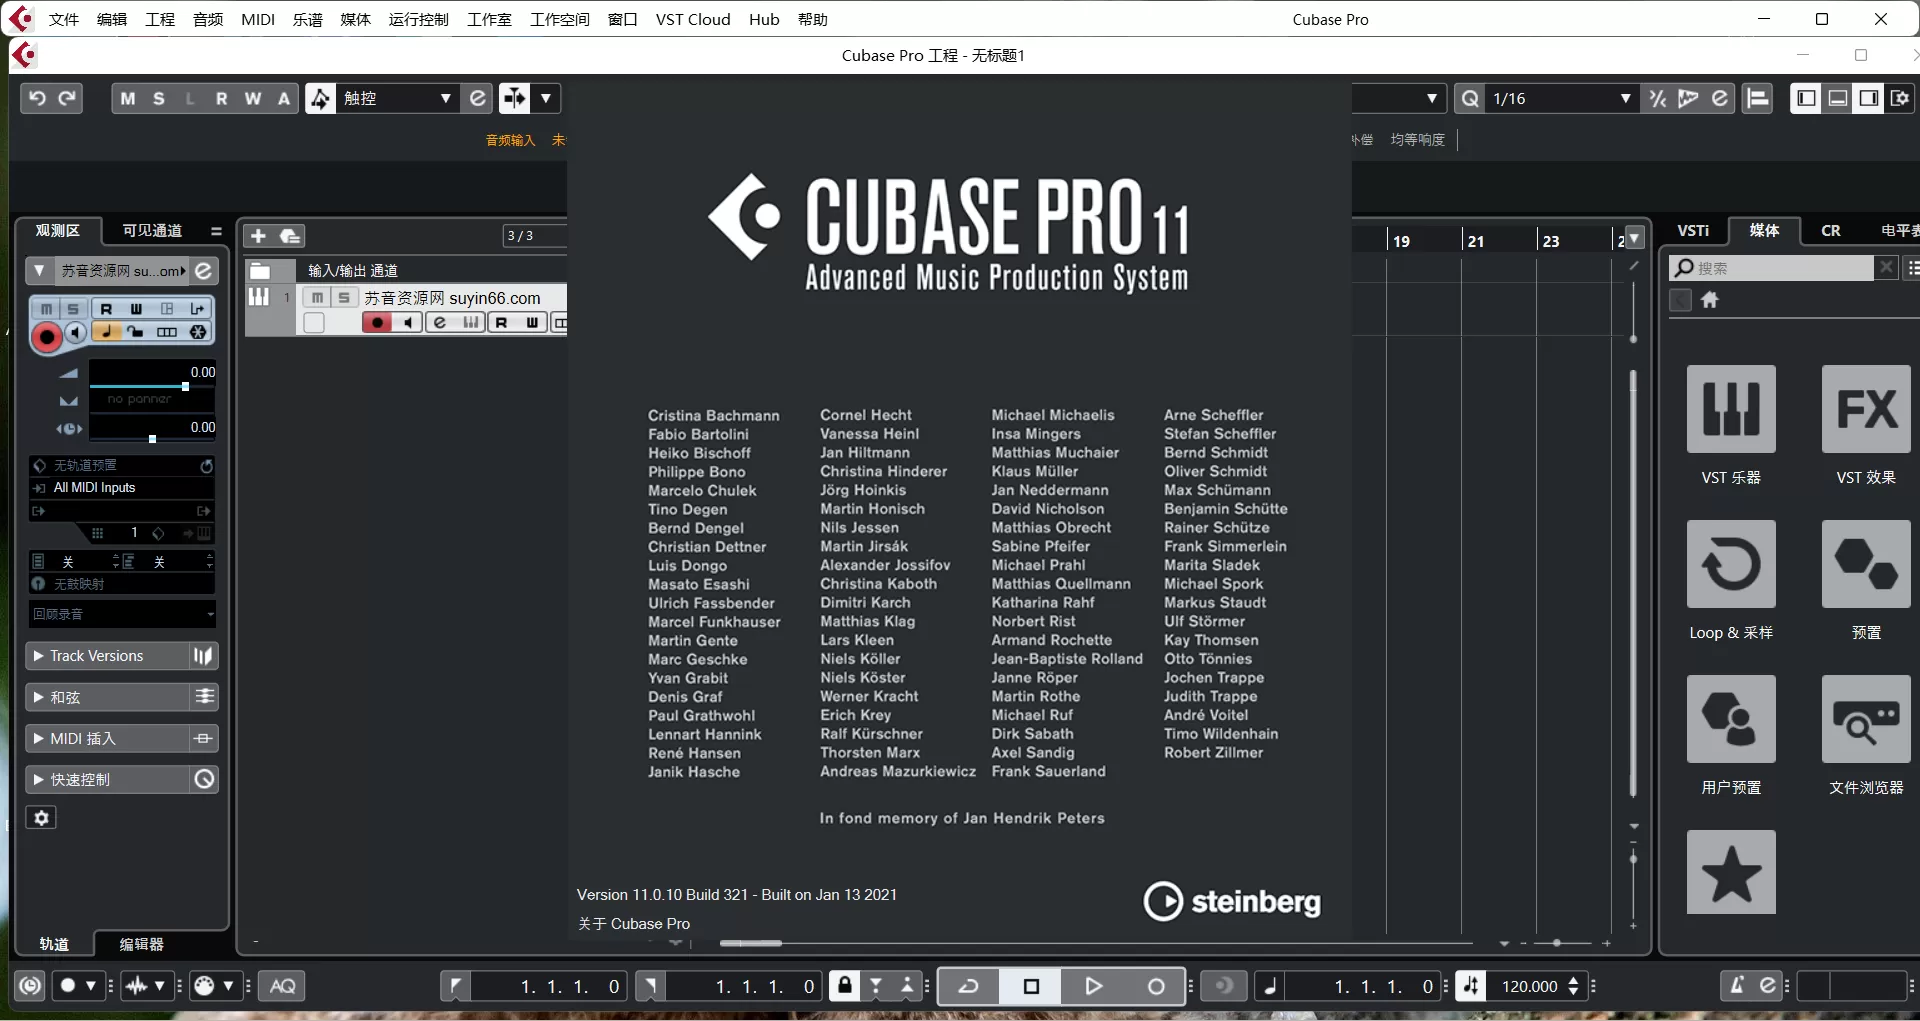The image size is (1920, 1021).
Task: Open the MIDI menu
Action: [x=257, y=19]
